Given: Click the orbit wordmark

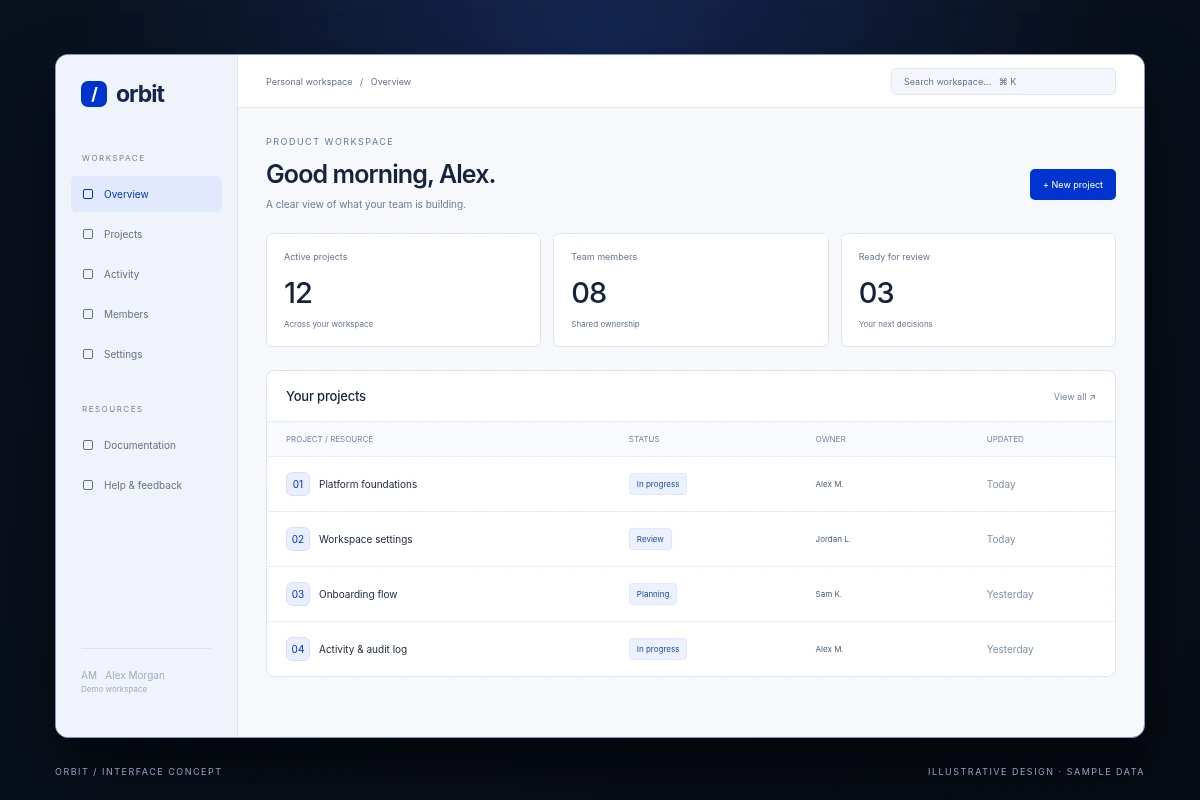Looking at the screenshot, I should click(140, 94).
